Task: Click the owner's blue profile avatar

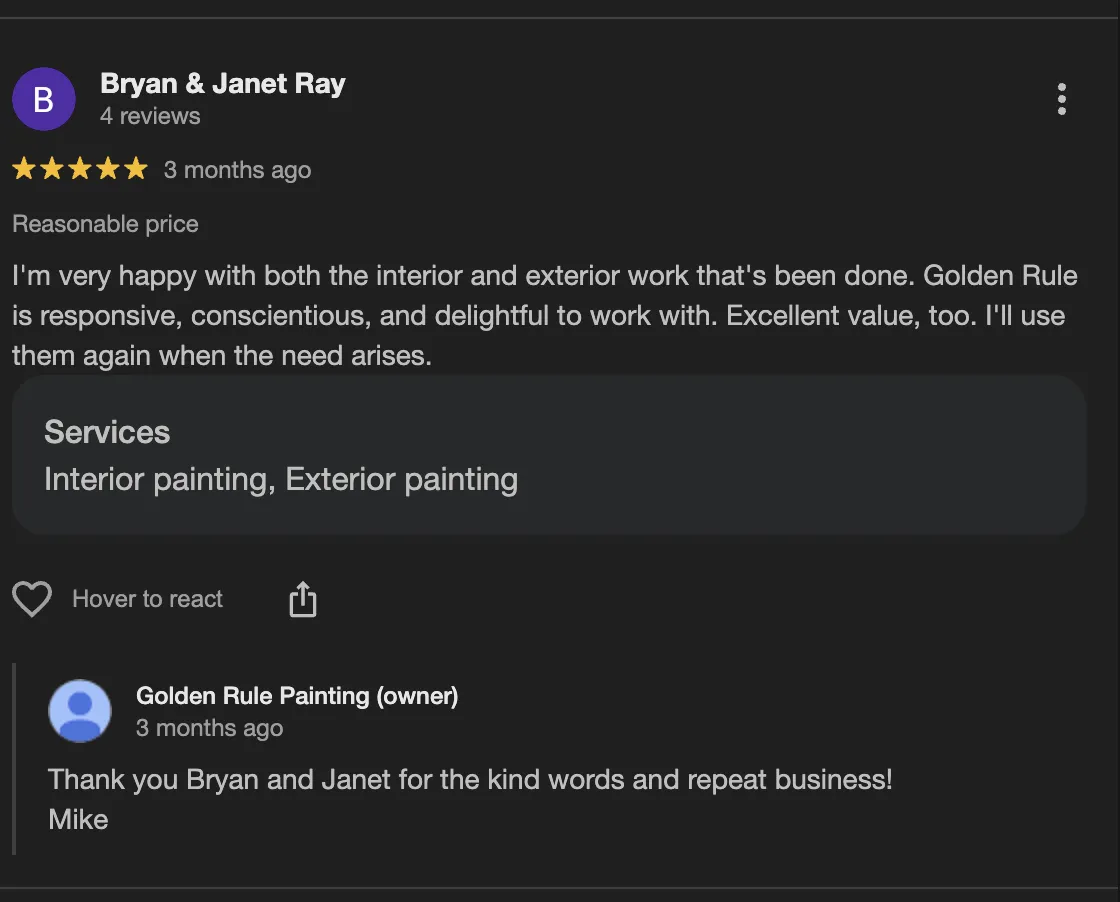Action: pos(80,711)
